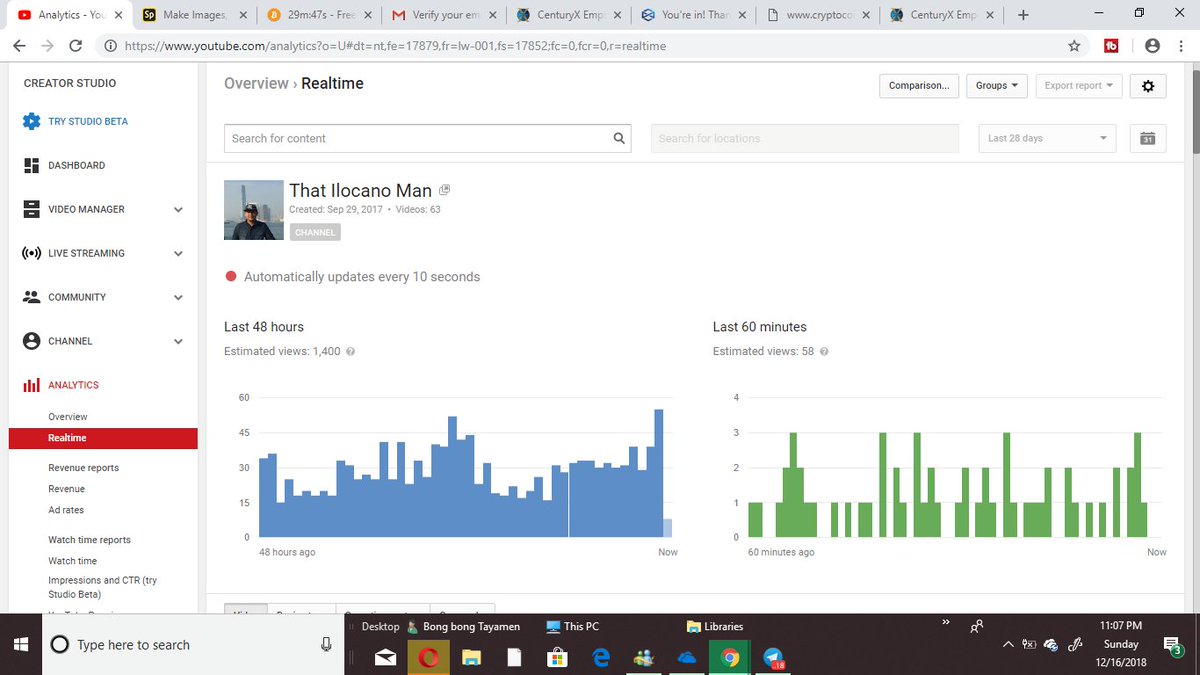Open the Last 28 days date range dropdown
Screen dimensions: 1200x675
[x=1047, y=138]
